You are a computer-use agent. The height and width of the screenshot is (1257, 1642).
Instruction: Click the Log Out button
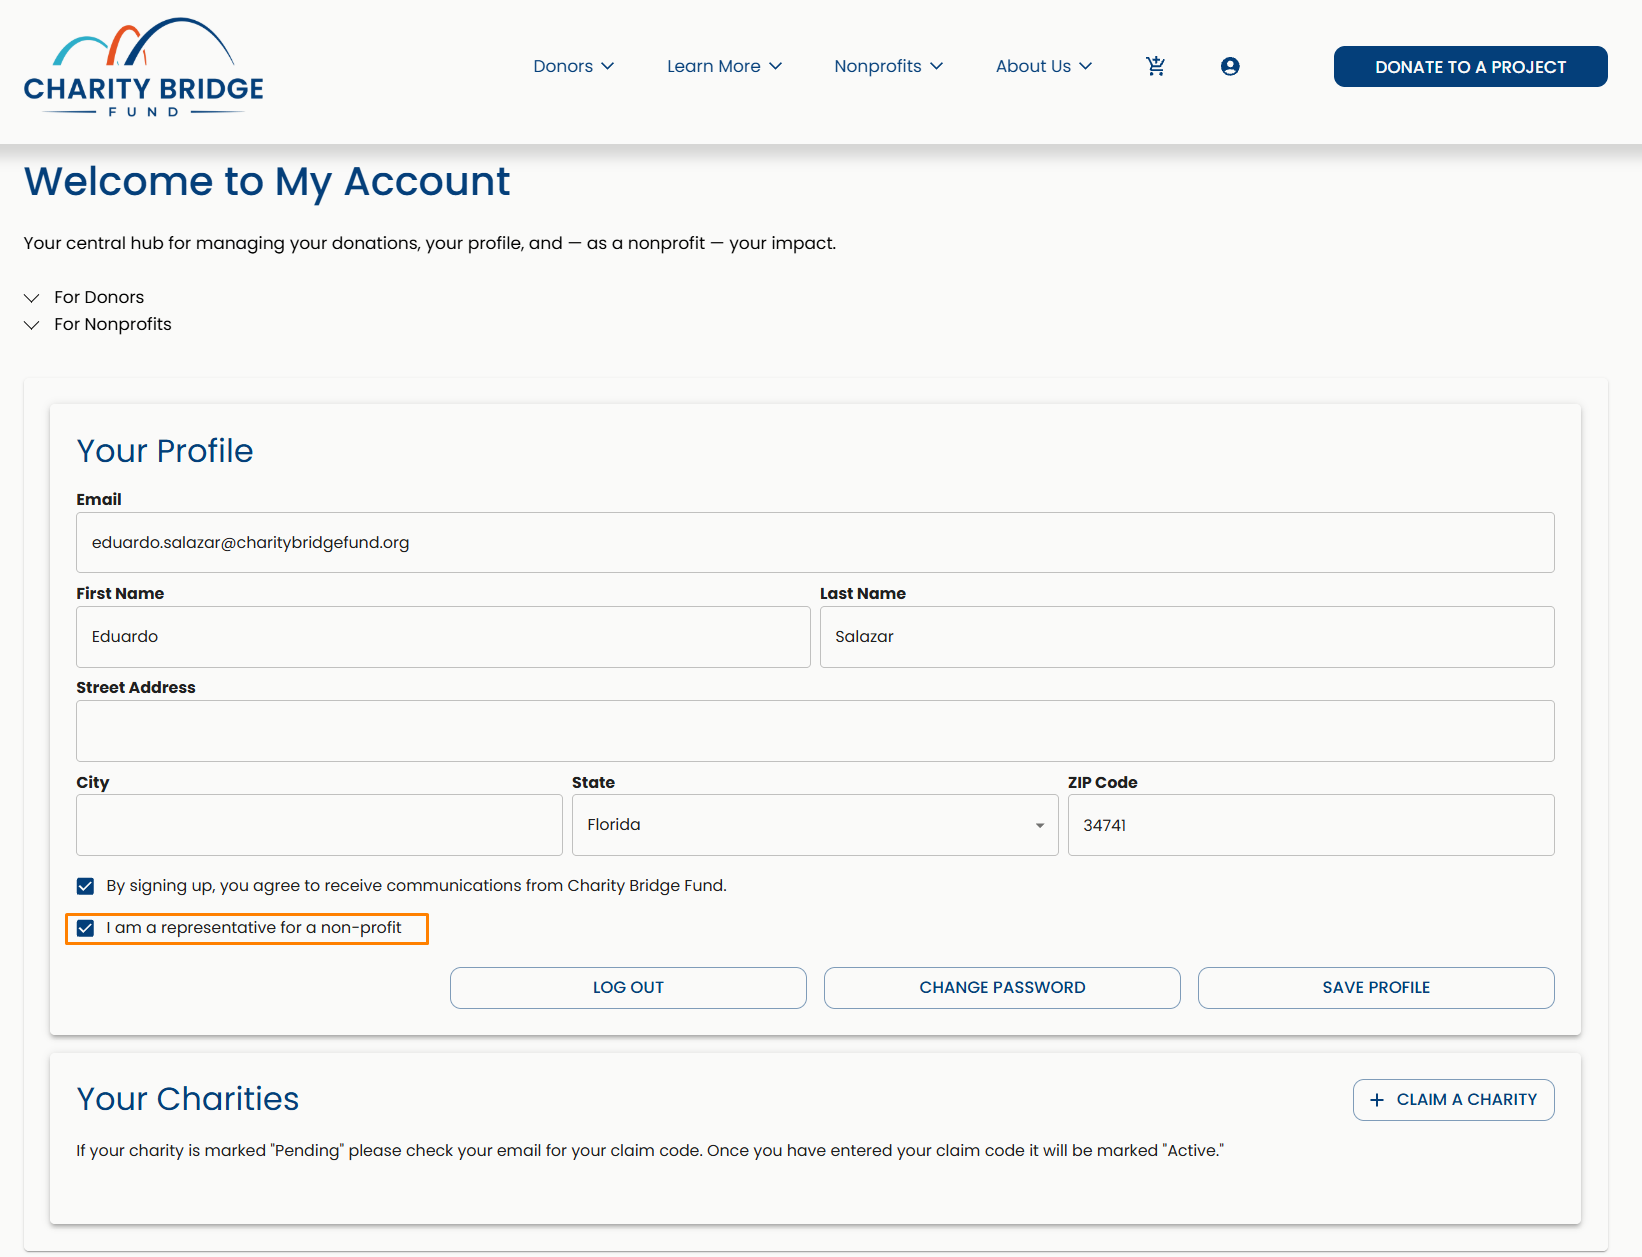coord(628,988)
